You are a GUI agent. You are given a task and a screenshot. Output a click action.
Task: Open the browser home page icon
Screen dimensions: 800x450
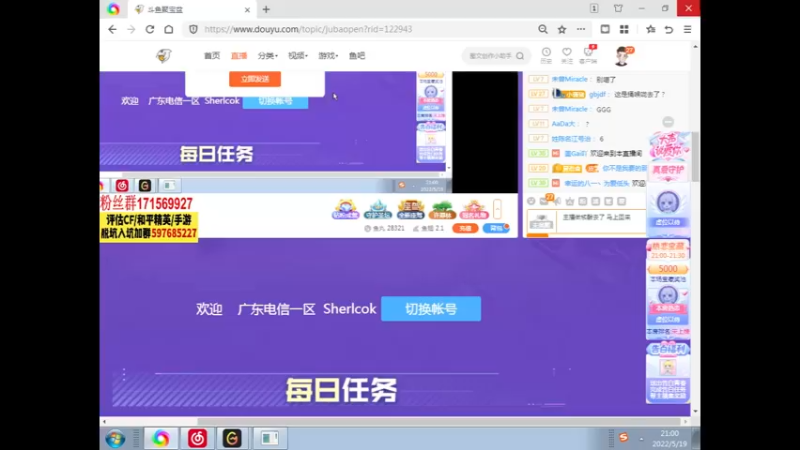[169, 30]
